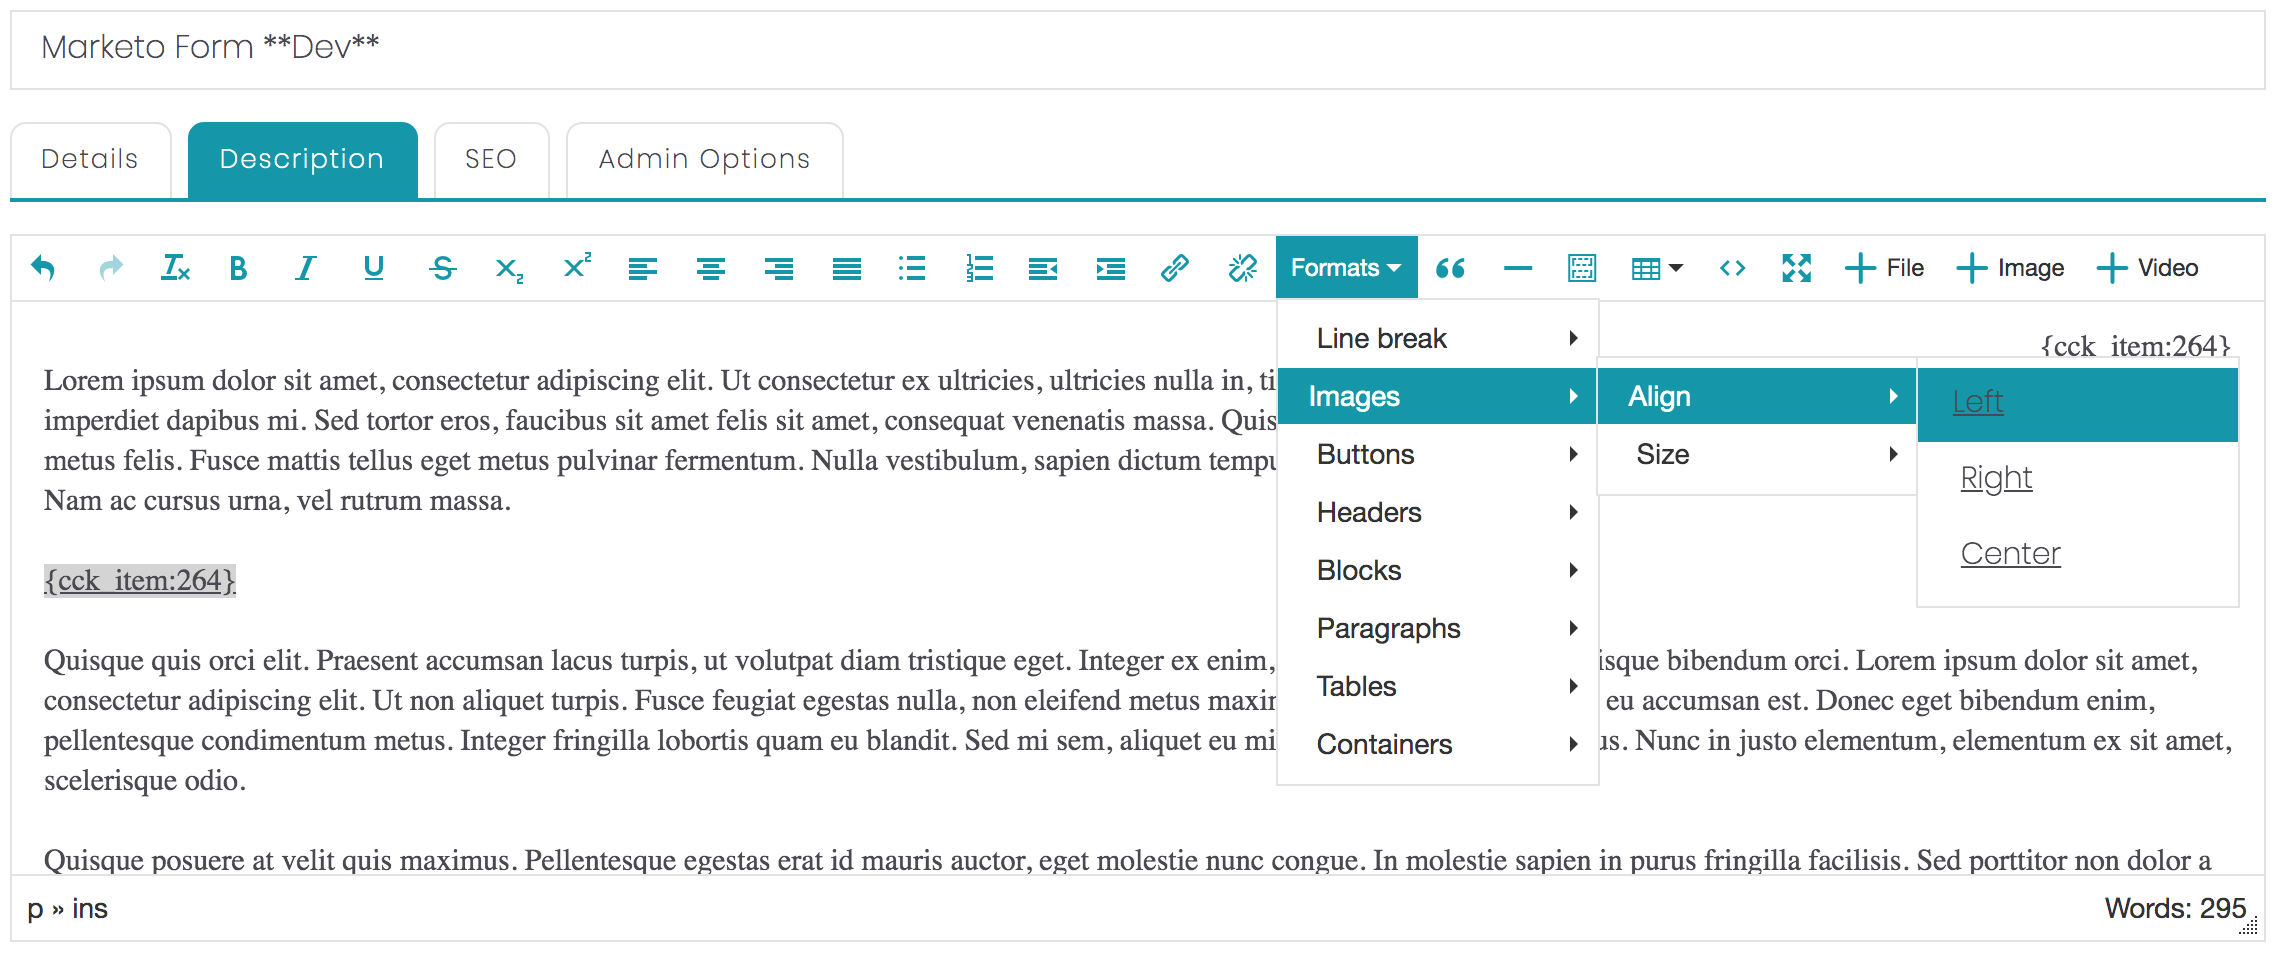Click the clear formatting icon
2276x956 pixels.
[x=175, y=268]
